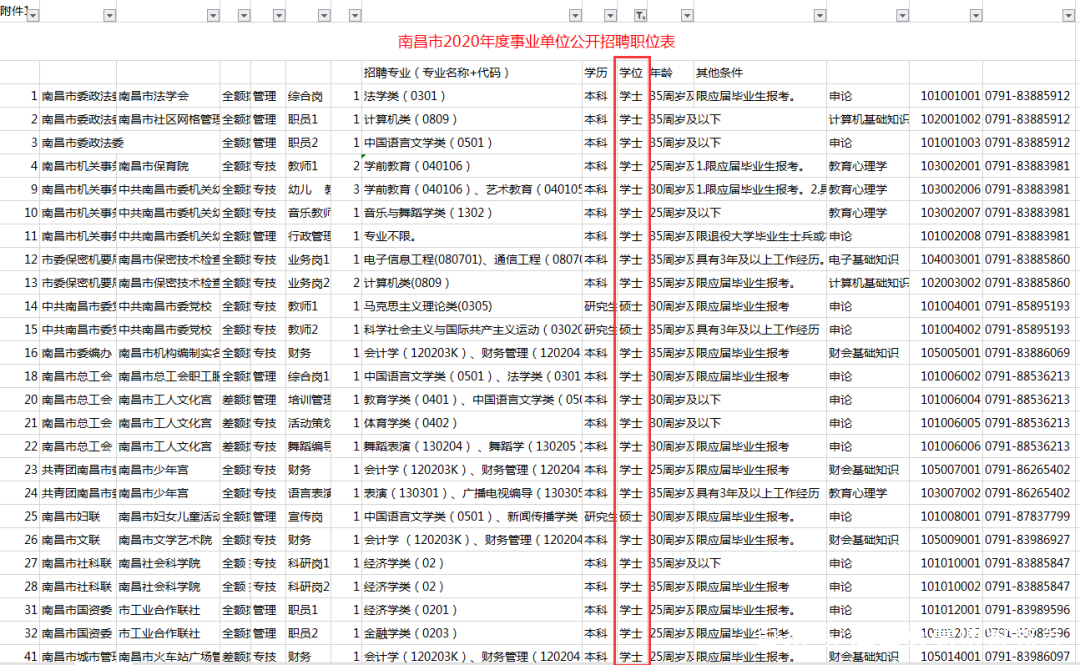Expand the dropdown on the unit name column
The height and width of the screenshot is (665, 1080).
[108, 15]
